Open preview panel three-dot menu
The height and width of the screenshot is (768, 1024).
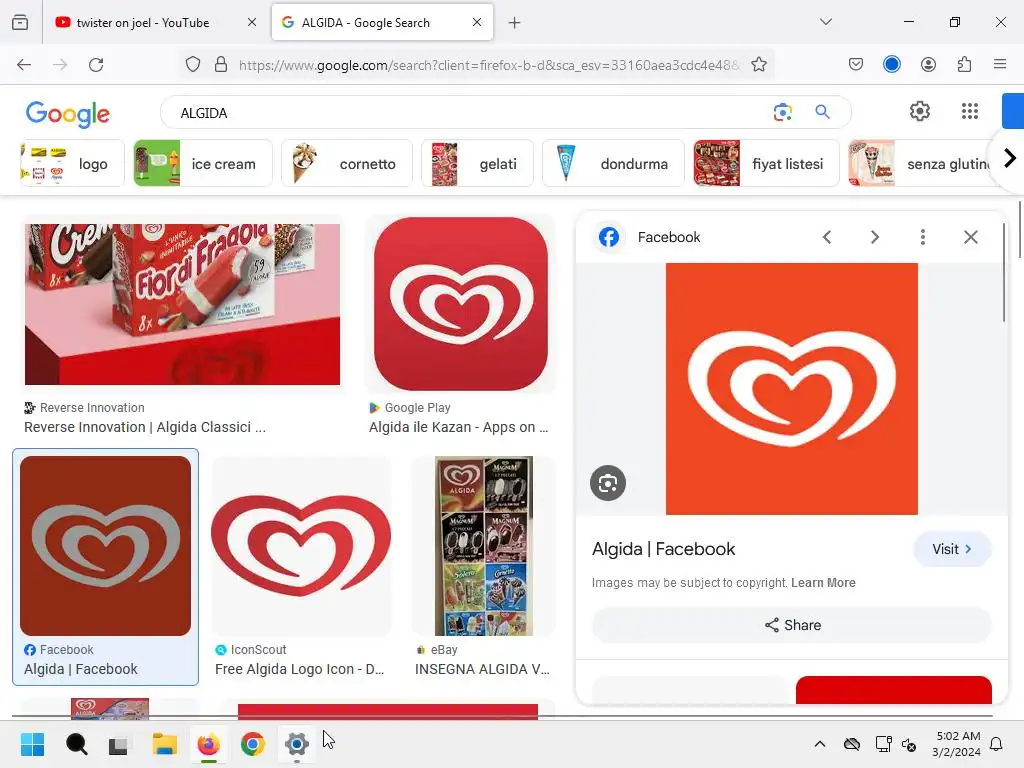[922, 237]
